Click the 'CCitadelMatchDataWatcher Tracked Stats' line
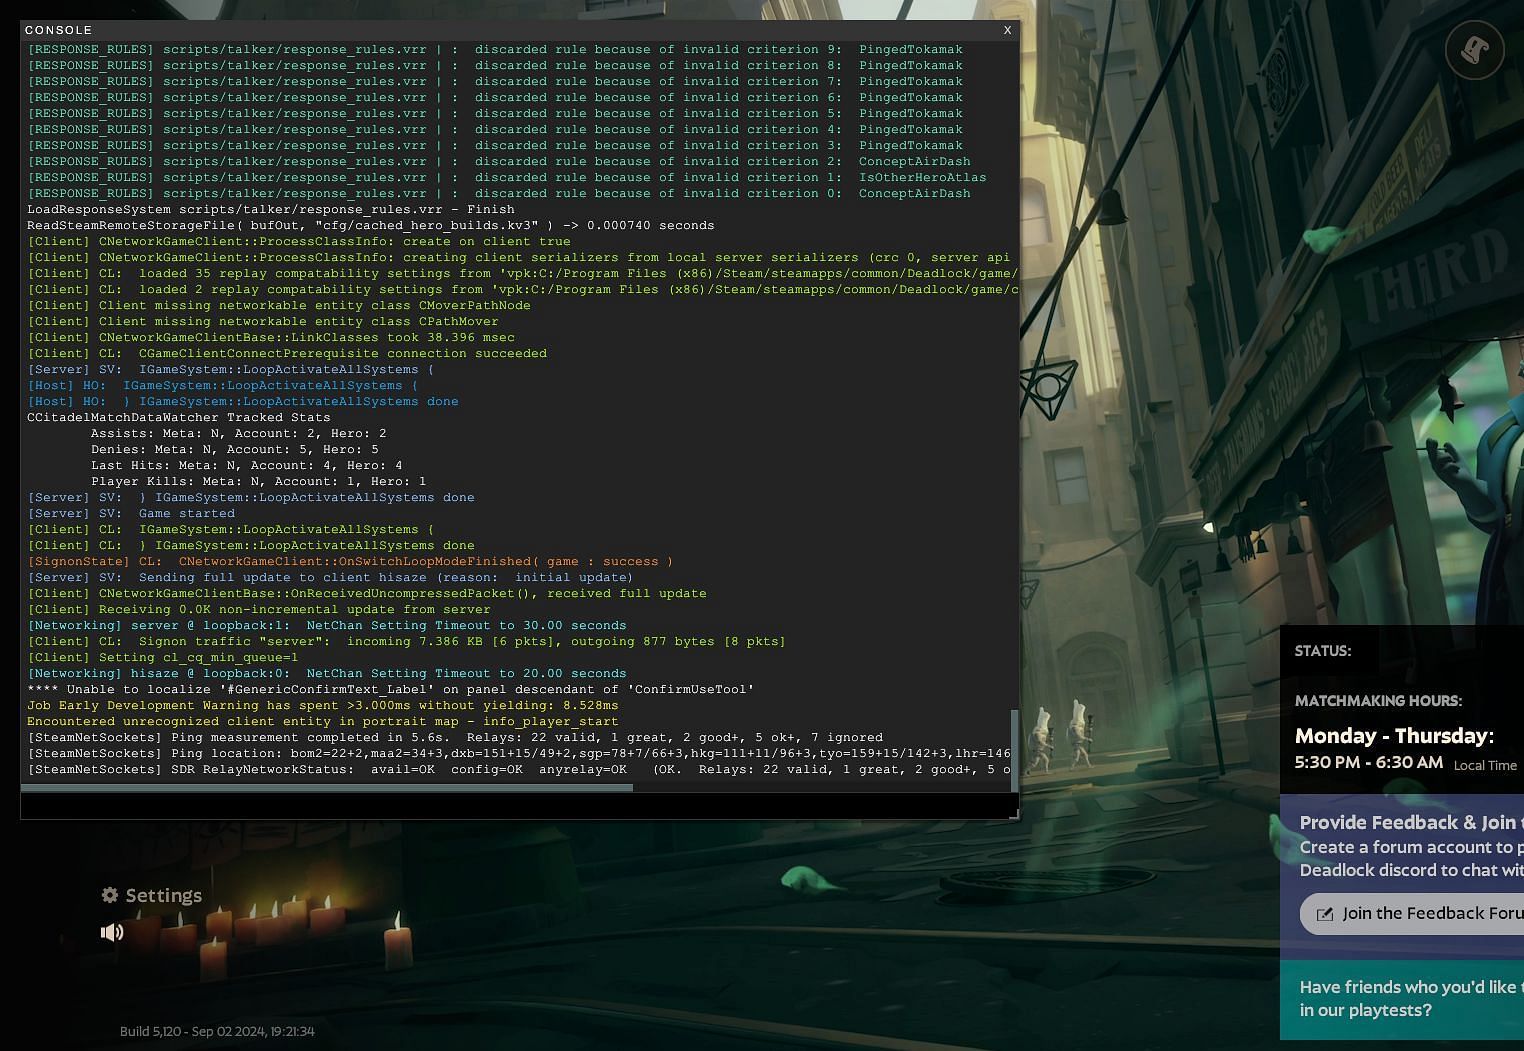Screen dimensions: 1524x1051 178,417
